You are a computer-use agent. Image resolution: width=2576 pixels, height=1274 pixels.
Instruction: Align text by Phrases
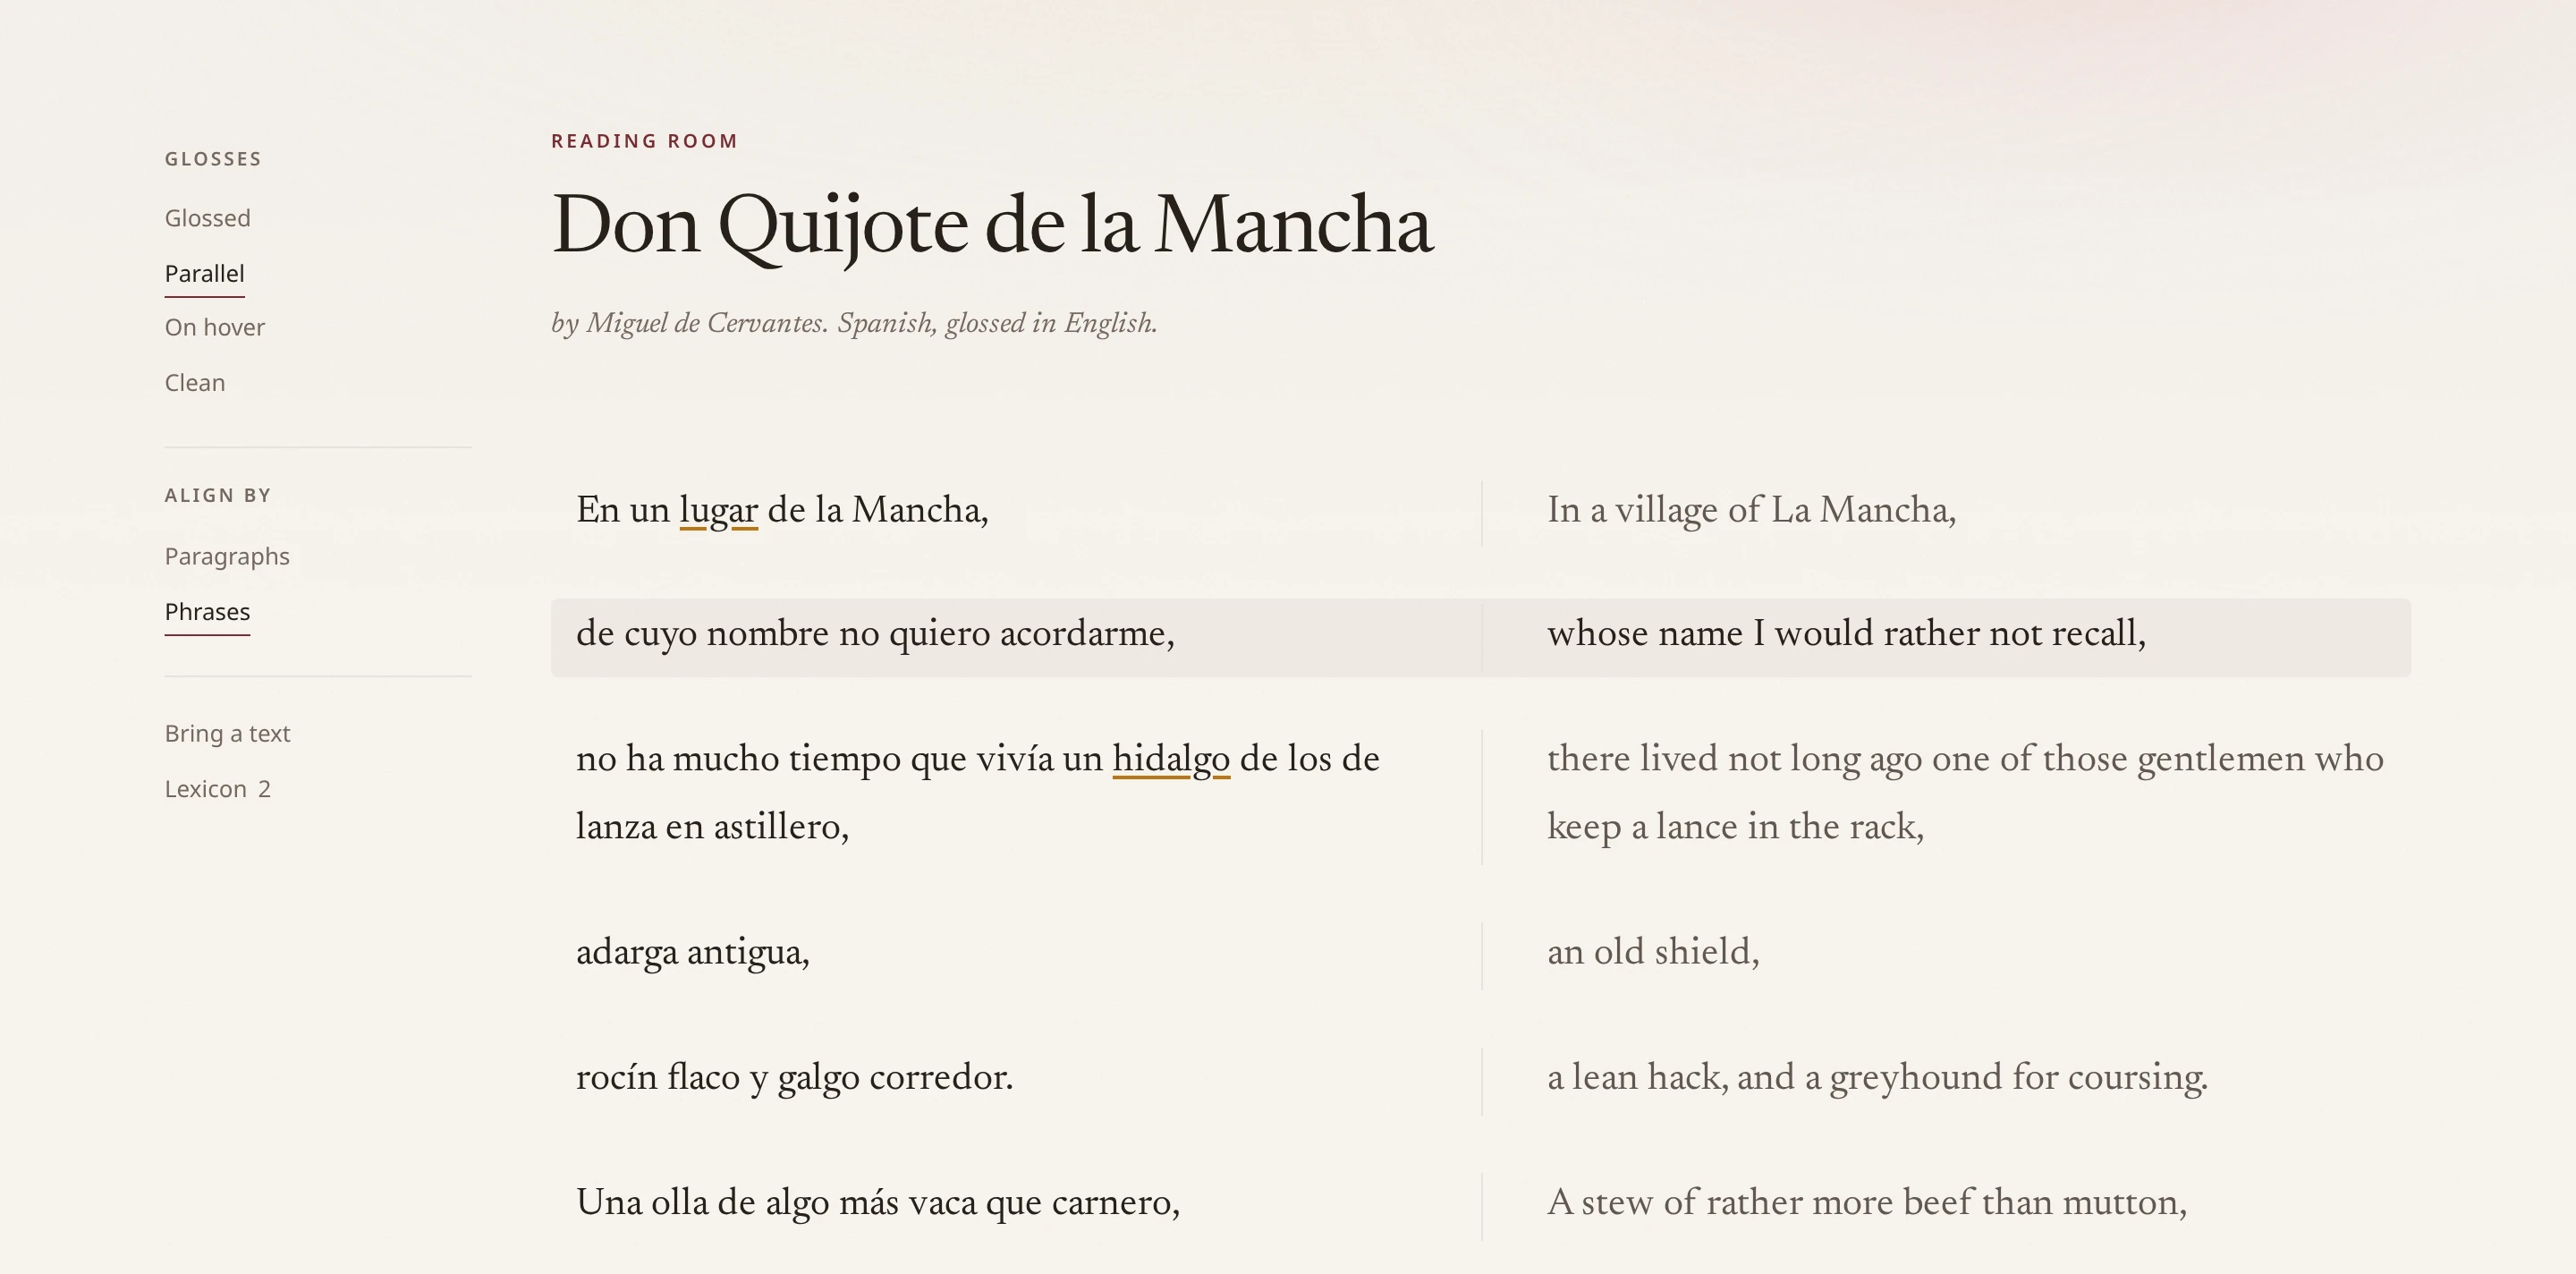tap(207, 611)
